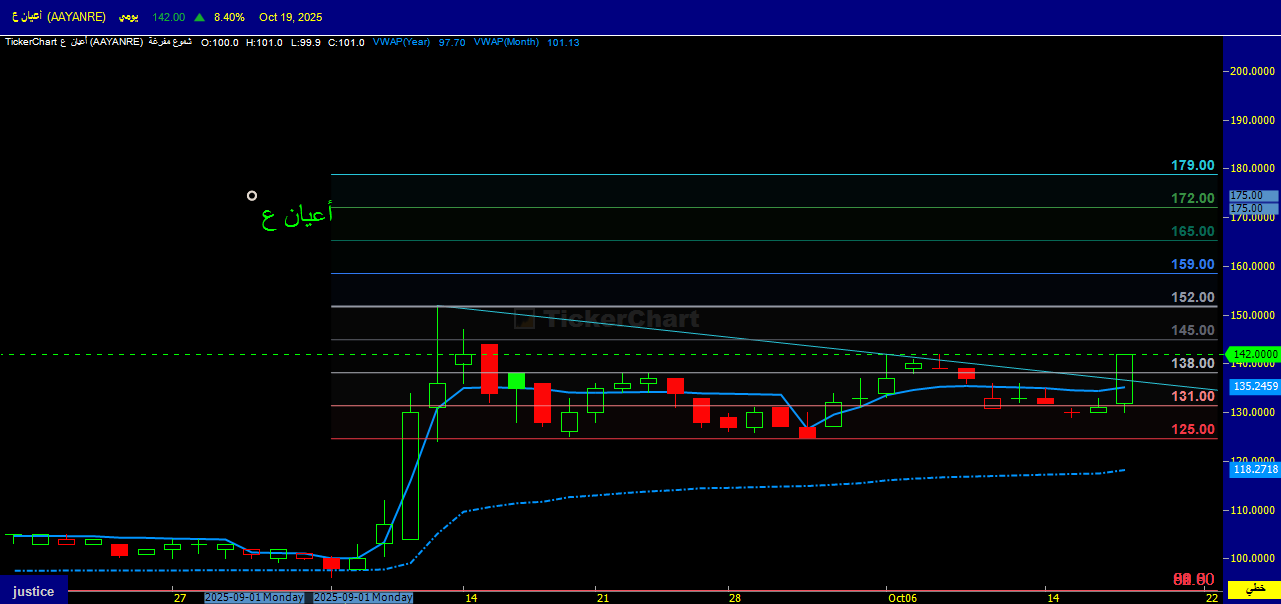Image resolution: width=1281 pixels, height=604 pixels.
Task: Select the green Arabic stock name annotation
Action: (x=297, y=215)
